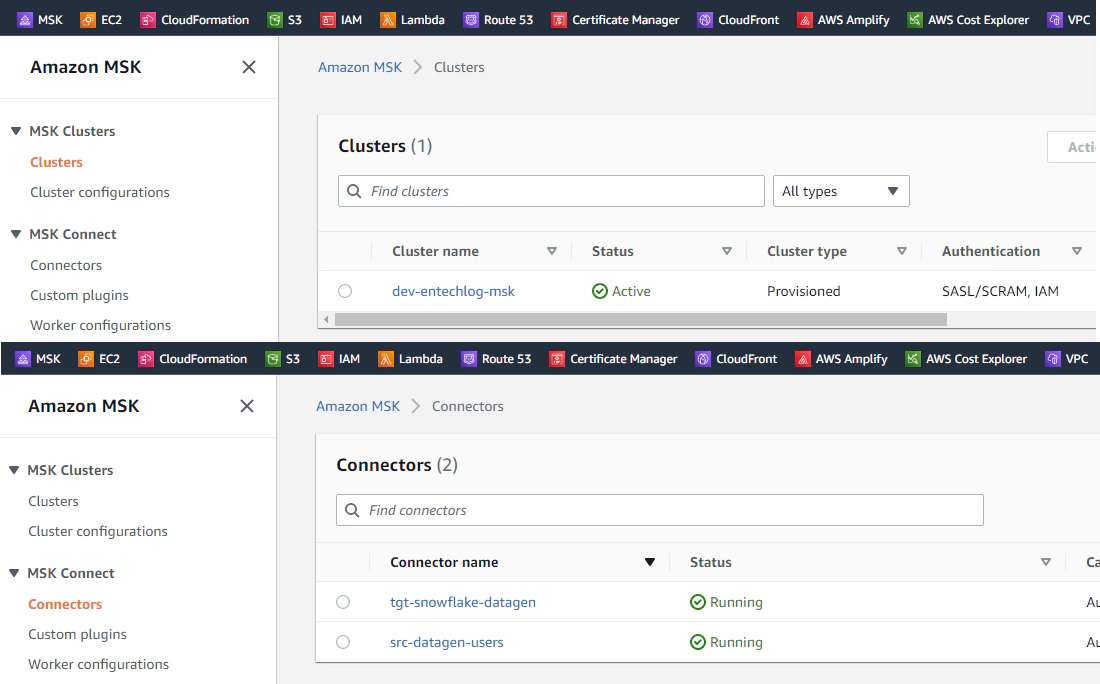Sort by Cluster name column arrow
The image size is (1100, 684).
pyautogui.click(x=551, y=251)
